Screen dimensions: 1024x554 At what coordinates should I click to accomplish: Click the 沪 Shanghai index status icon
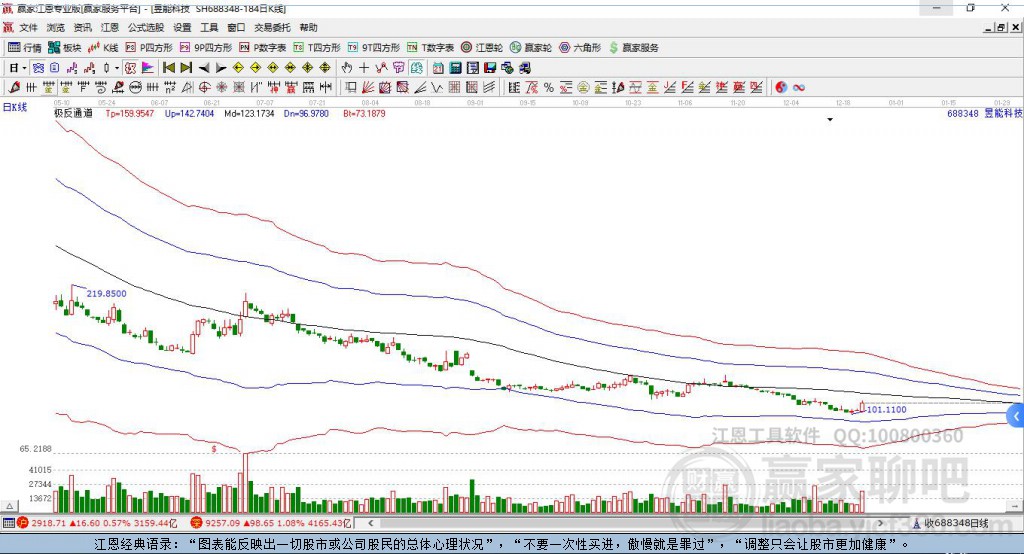point(23,523)
